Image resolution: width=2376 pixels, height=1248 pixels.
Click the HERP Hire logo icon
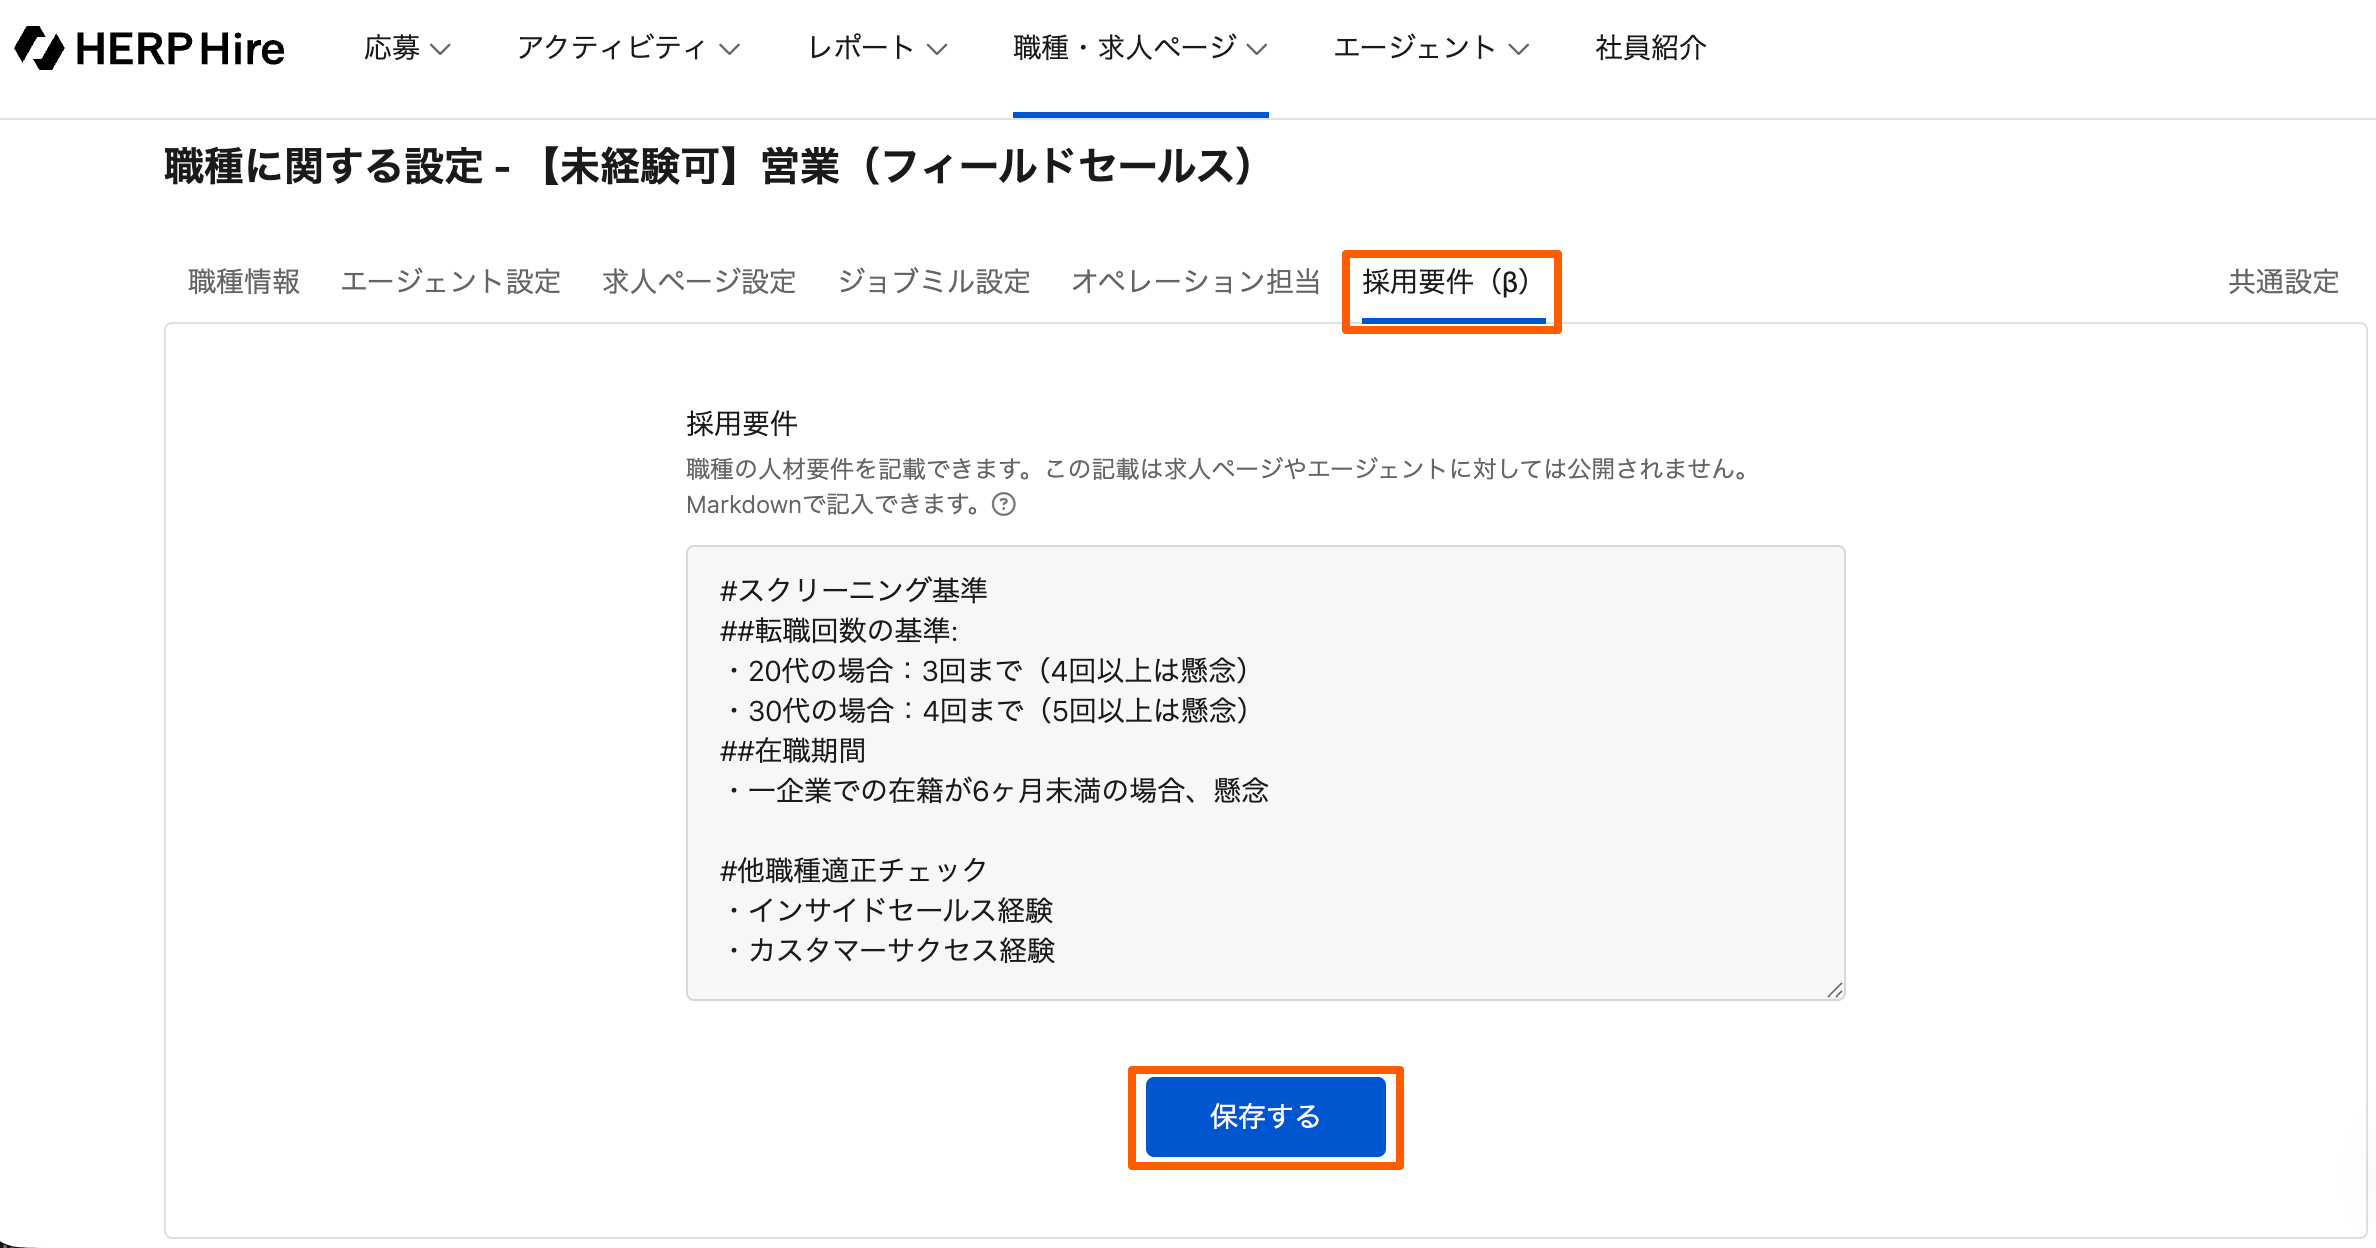click(x=40, y=48)
